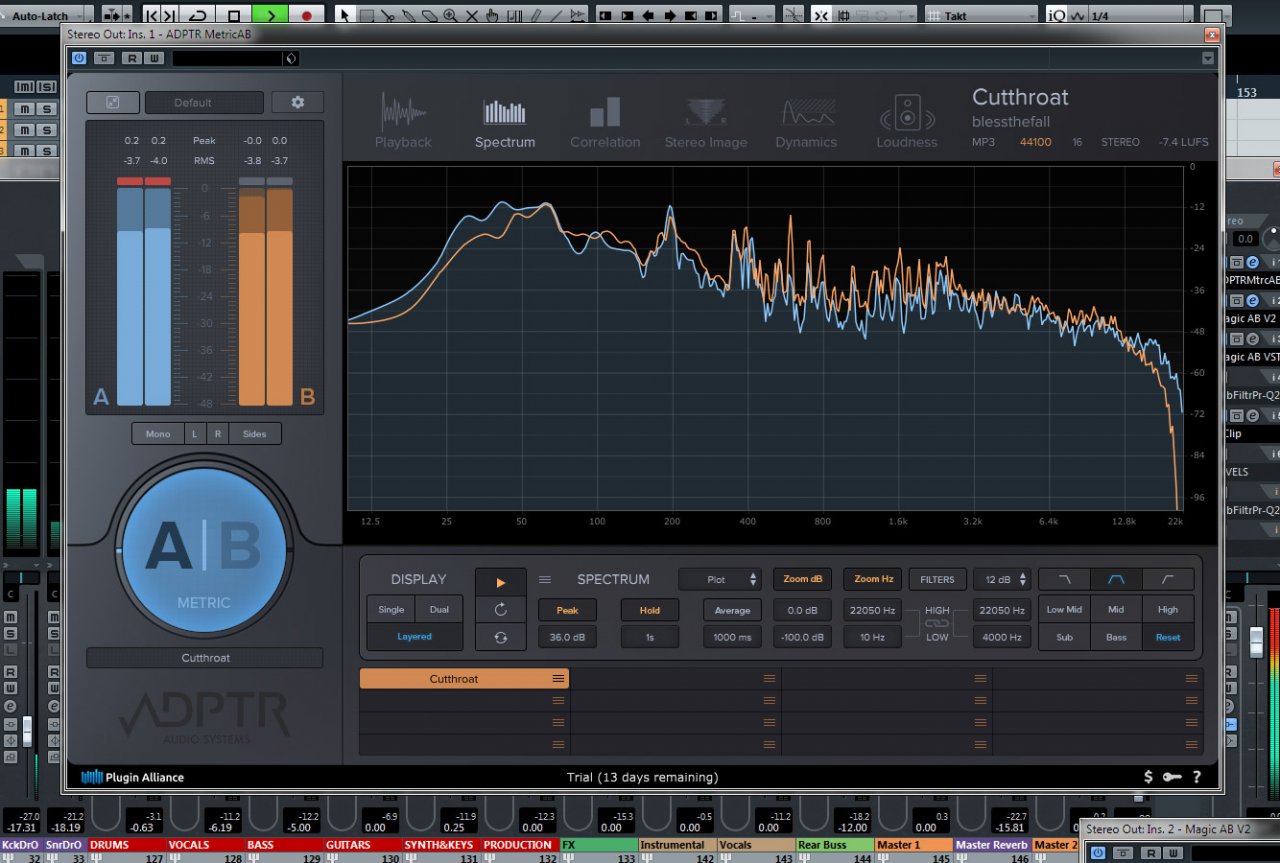This screenshot has height=863, width=1280.
Task: Open the Correlation meter view
Action: 605,122
